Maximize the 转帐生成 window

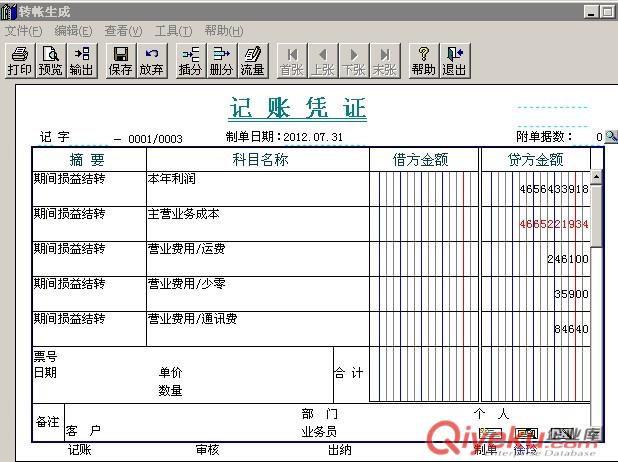[x=607, y=12]
